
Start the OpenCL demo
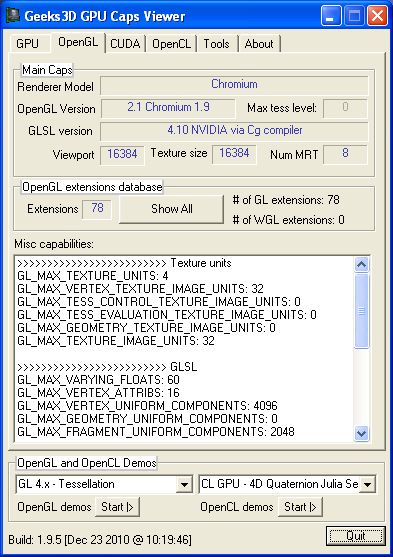(300, 507)
